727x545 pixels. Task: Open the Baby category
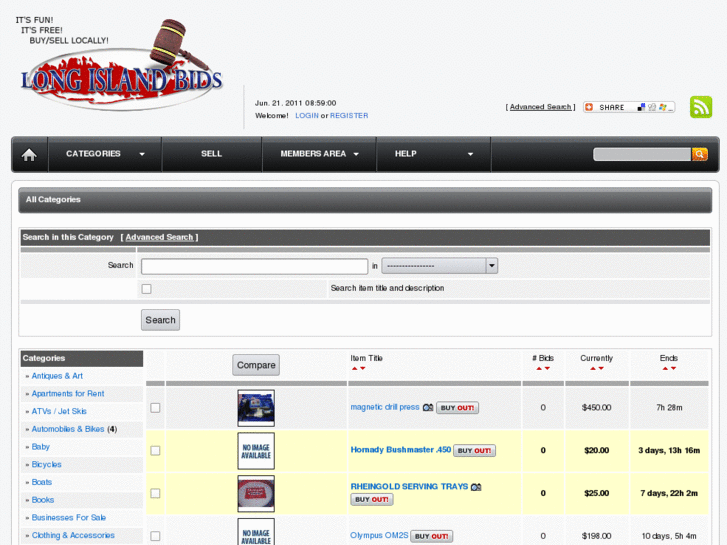(40, 447)
